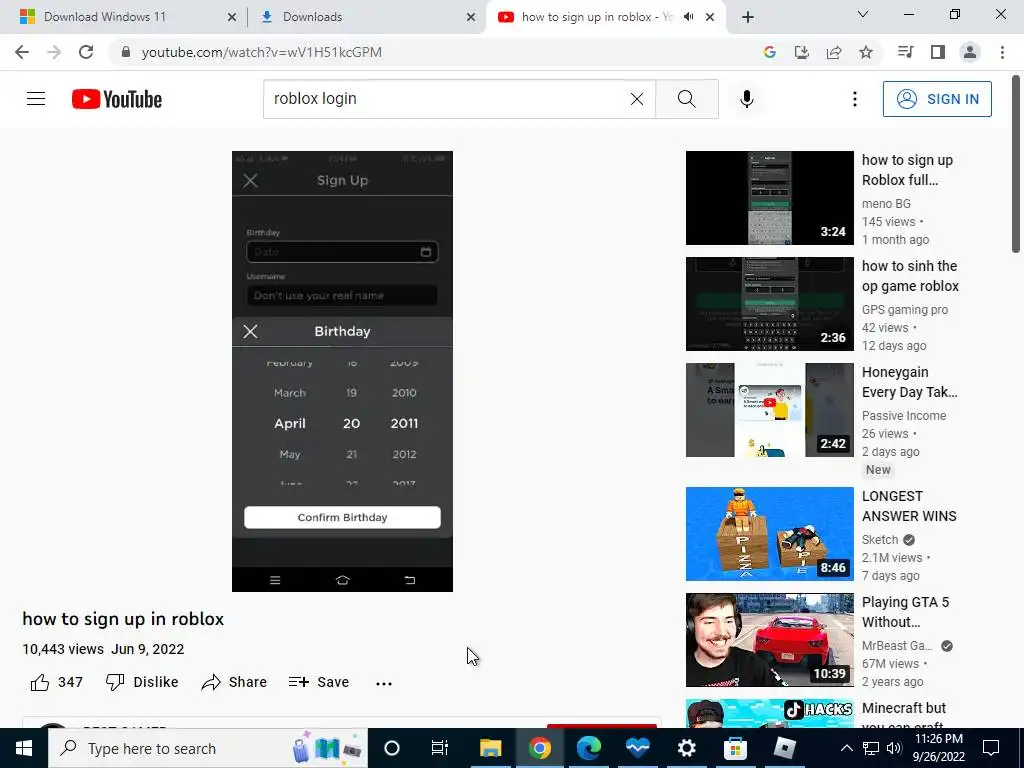Image resolution: width=1024 pixels, height=768 pixels.
Task: Close the Download Windows 11 tab
Action: [x=232, y=18]
